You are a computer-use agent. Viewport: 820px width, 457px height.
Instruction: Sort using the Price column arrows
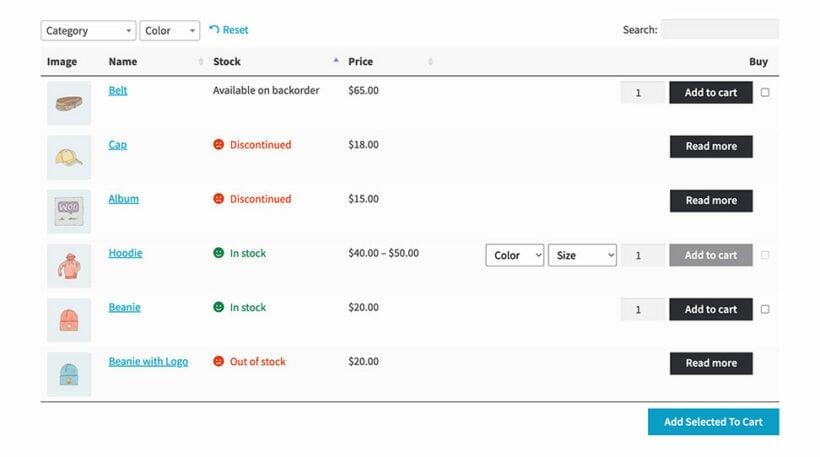pos(430,62)
